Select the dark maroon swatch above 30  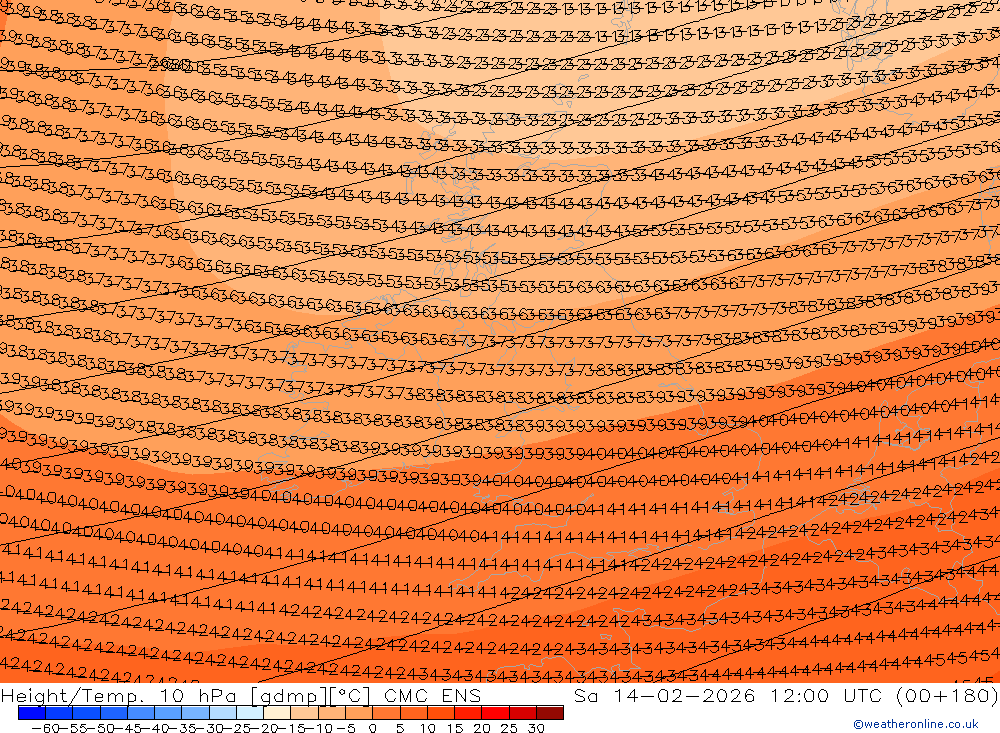(x=550, y=713)
